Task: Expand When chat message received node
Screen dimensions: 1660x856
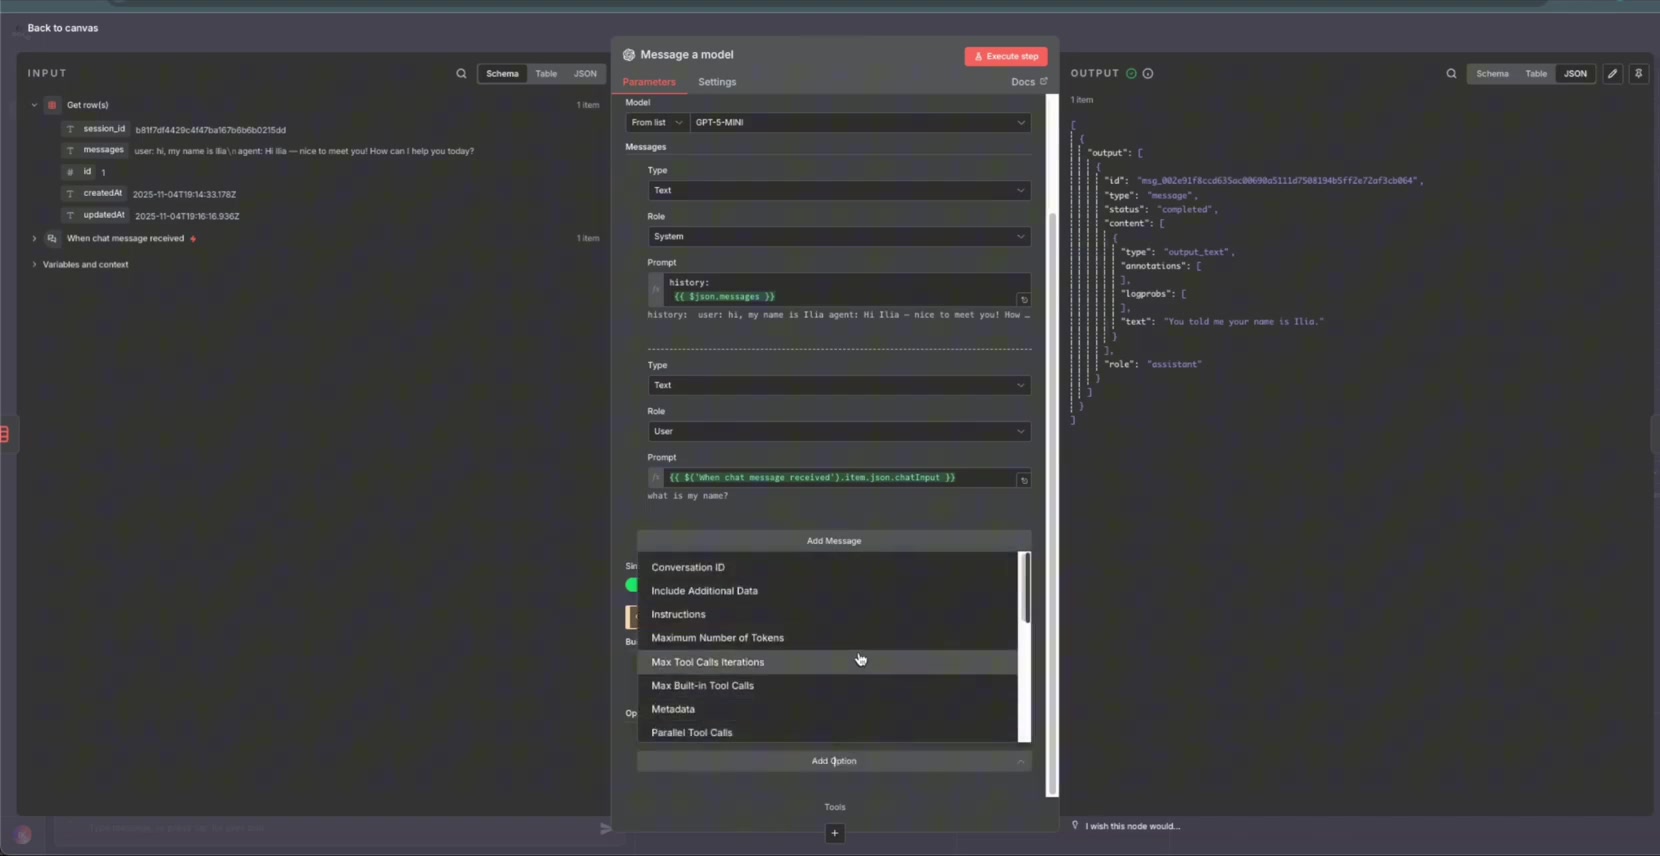Action: (34, 239)
